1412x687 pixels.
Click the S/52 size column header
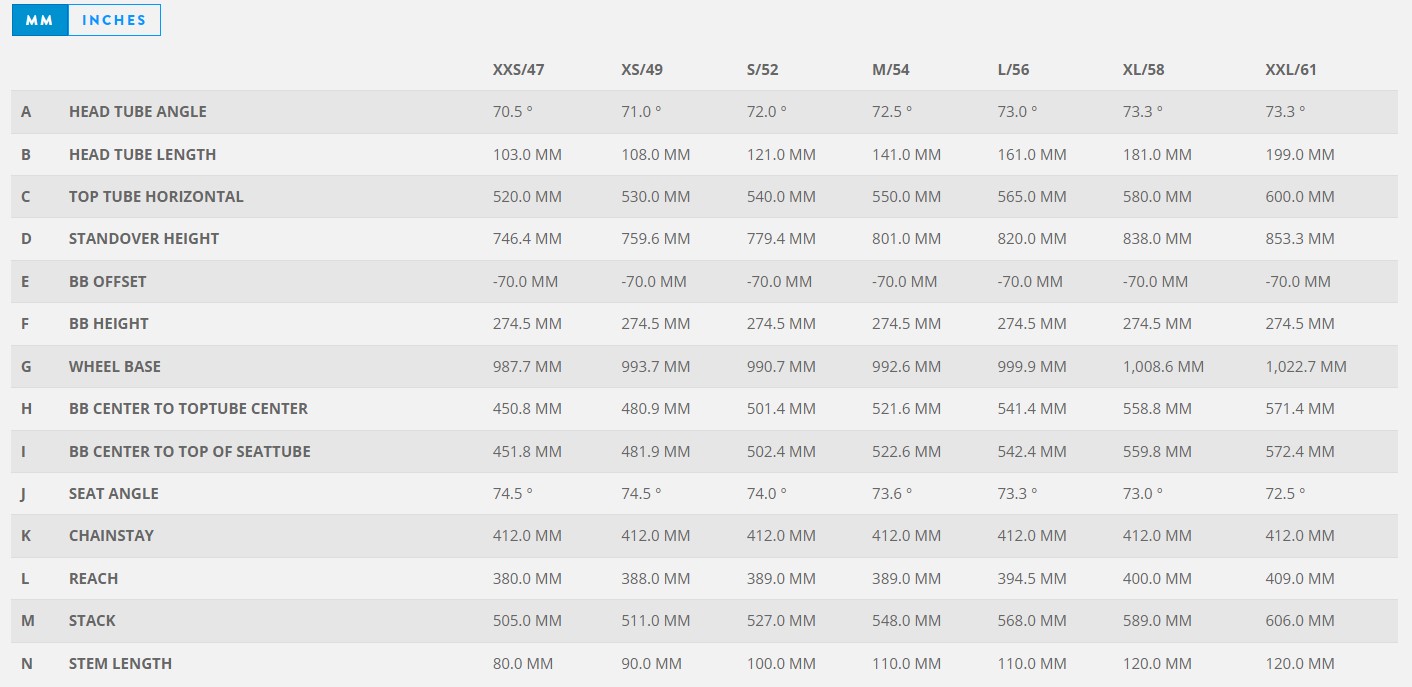tap(763, 70)
